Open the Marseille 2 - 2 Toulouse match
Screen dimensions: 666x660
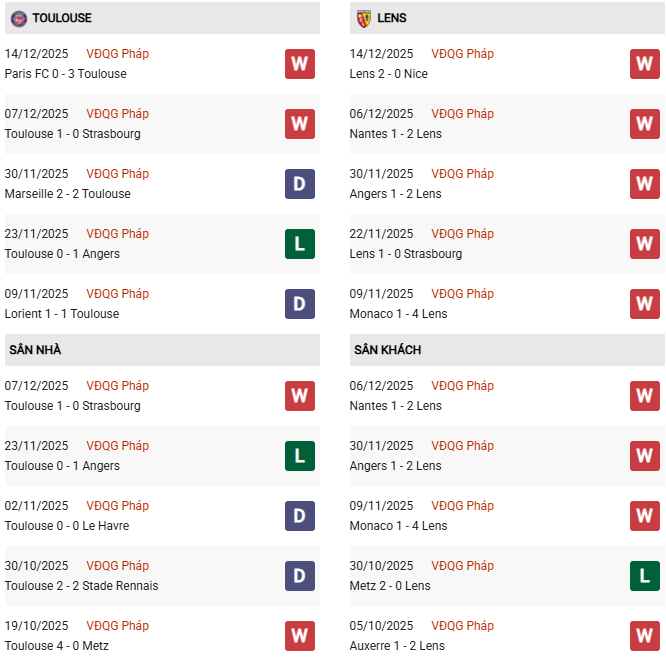point(67,194)
